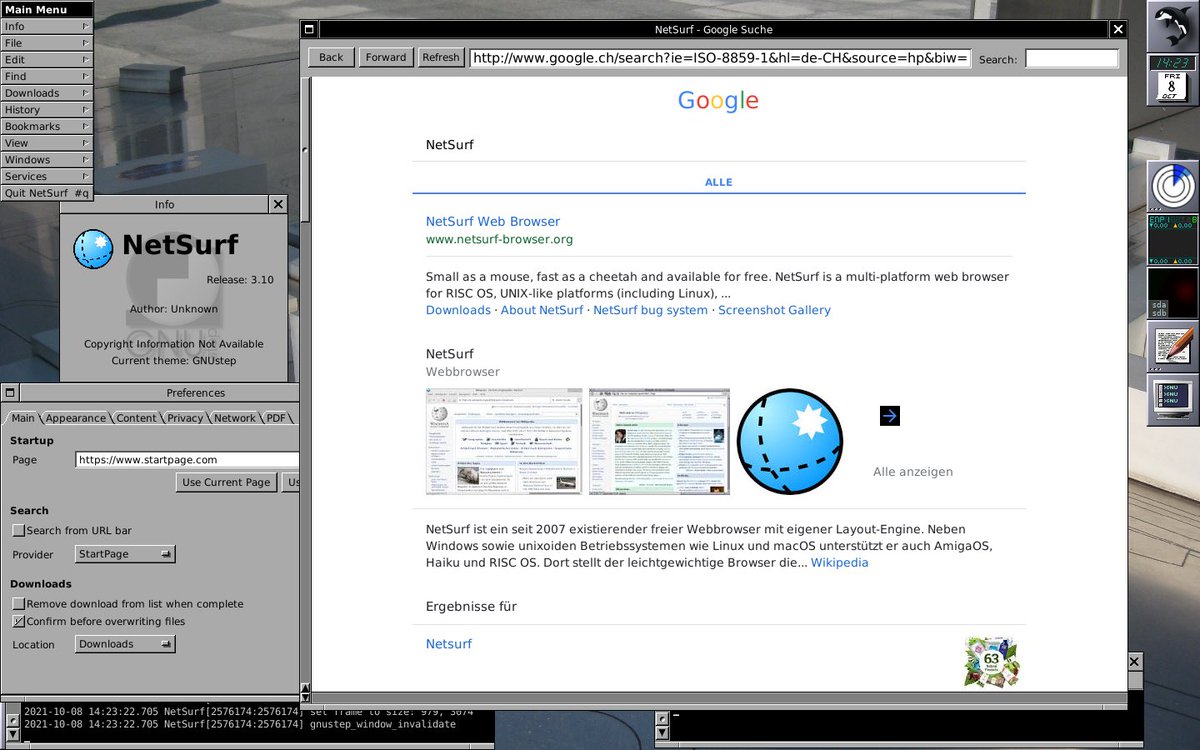Viewport: 1200px width, 750px height.
Task: Switch to the Main preferences tab
Action: [x=22, y=418]
